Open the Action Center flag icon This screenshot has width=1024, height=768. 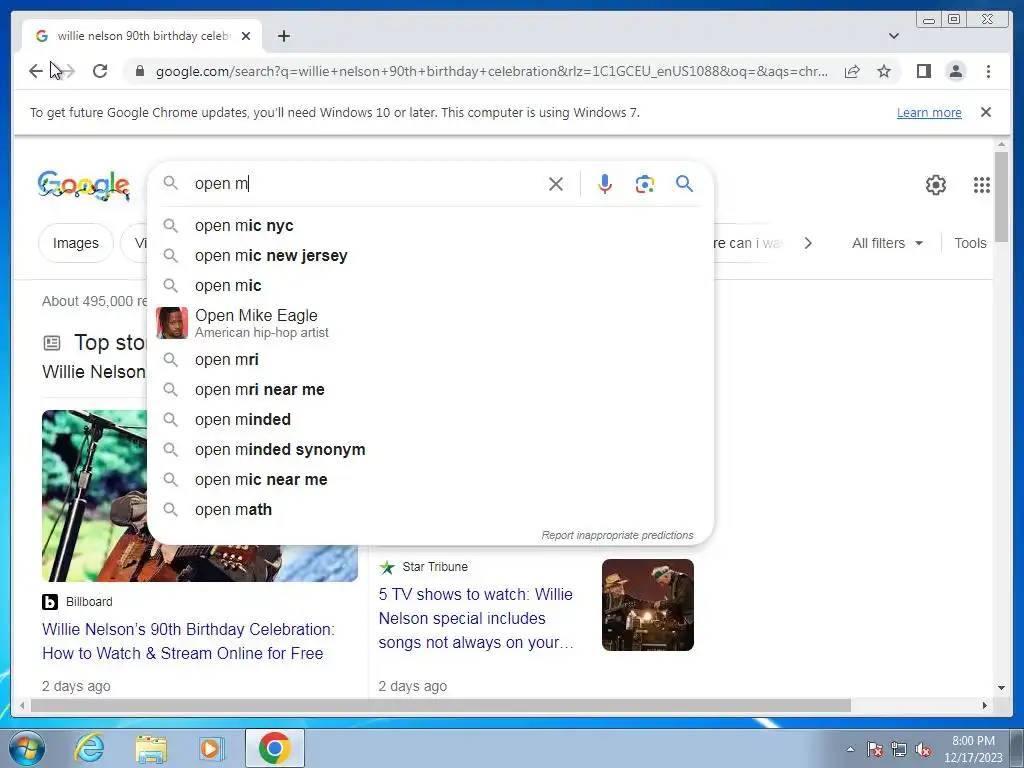pos(875,749)
